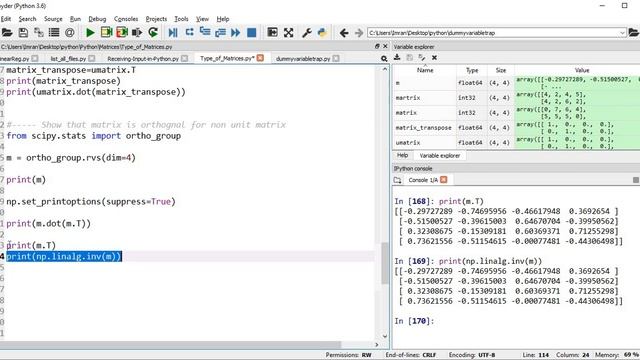The image size is (640, 360).
Task: Undock the editor pane icon
Action: (x=377, y=47)
